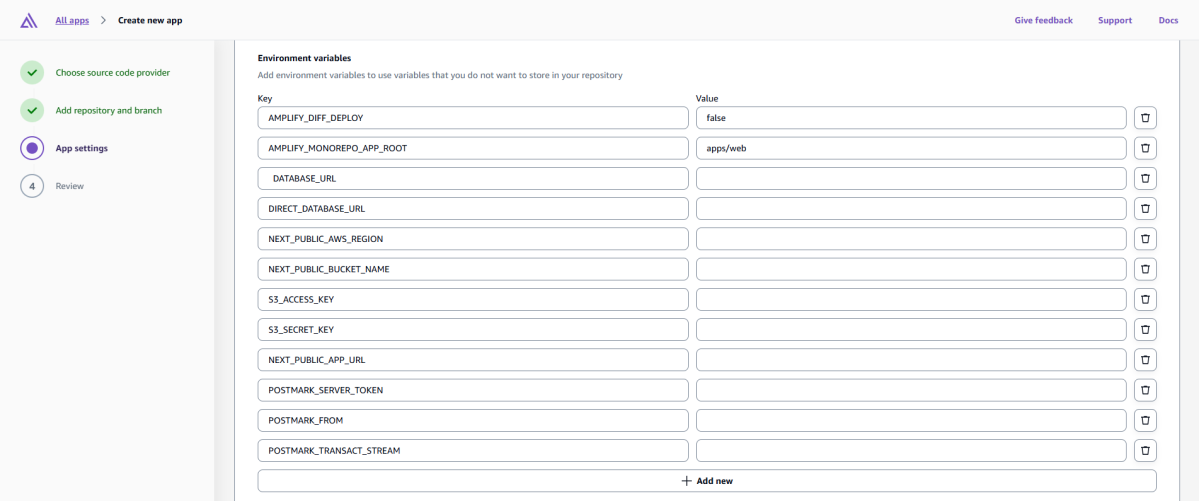Image resolution: width=1199 pixels, height=501 pixels.
Task: Open the Docs link
Action: point(1168,21)
